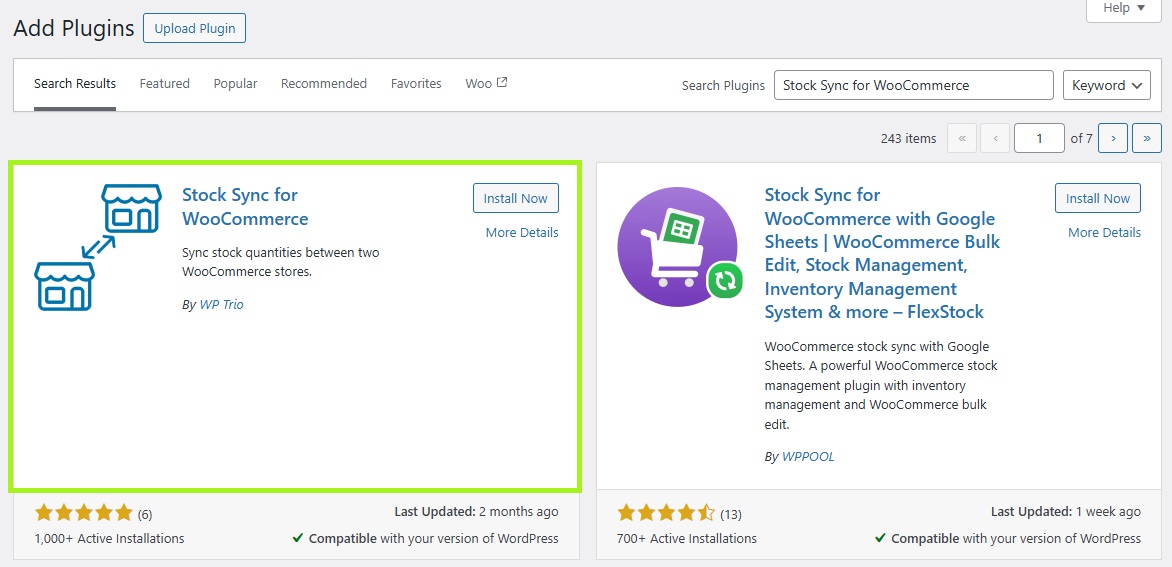Open the WPPOOL author link
Screen dimensions: 1172x567
[808, 456]
